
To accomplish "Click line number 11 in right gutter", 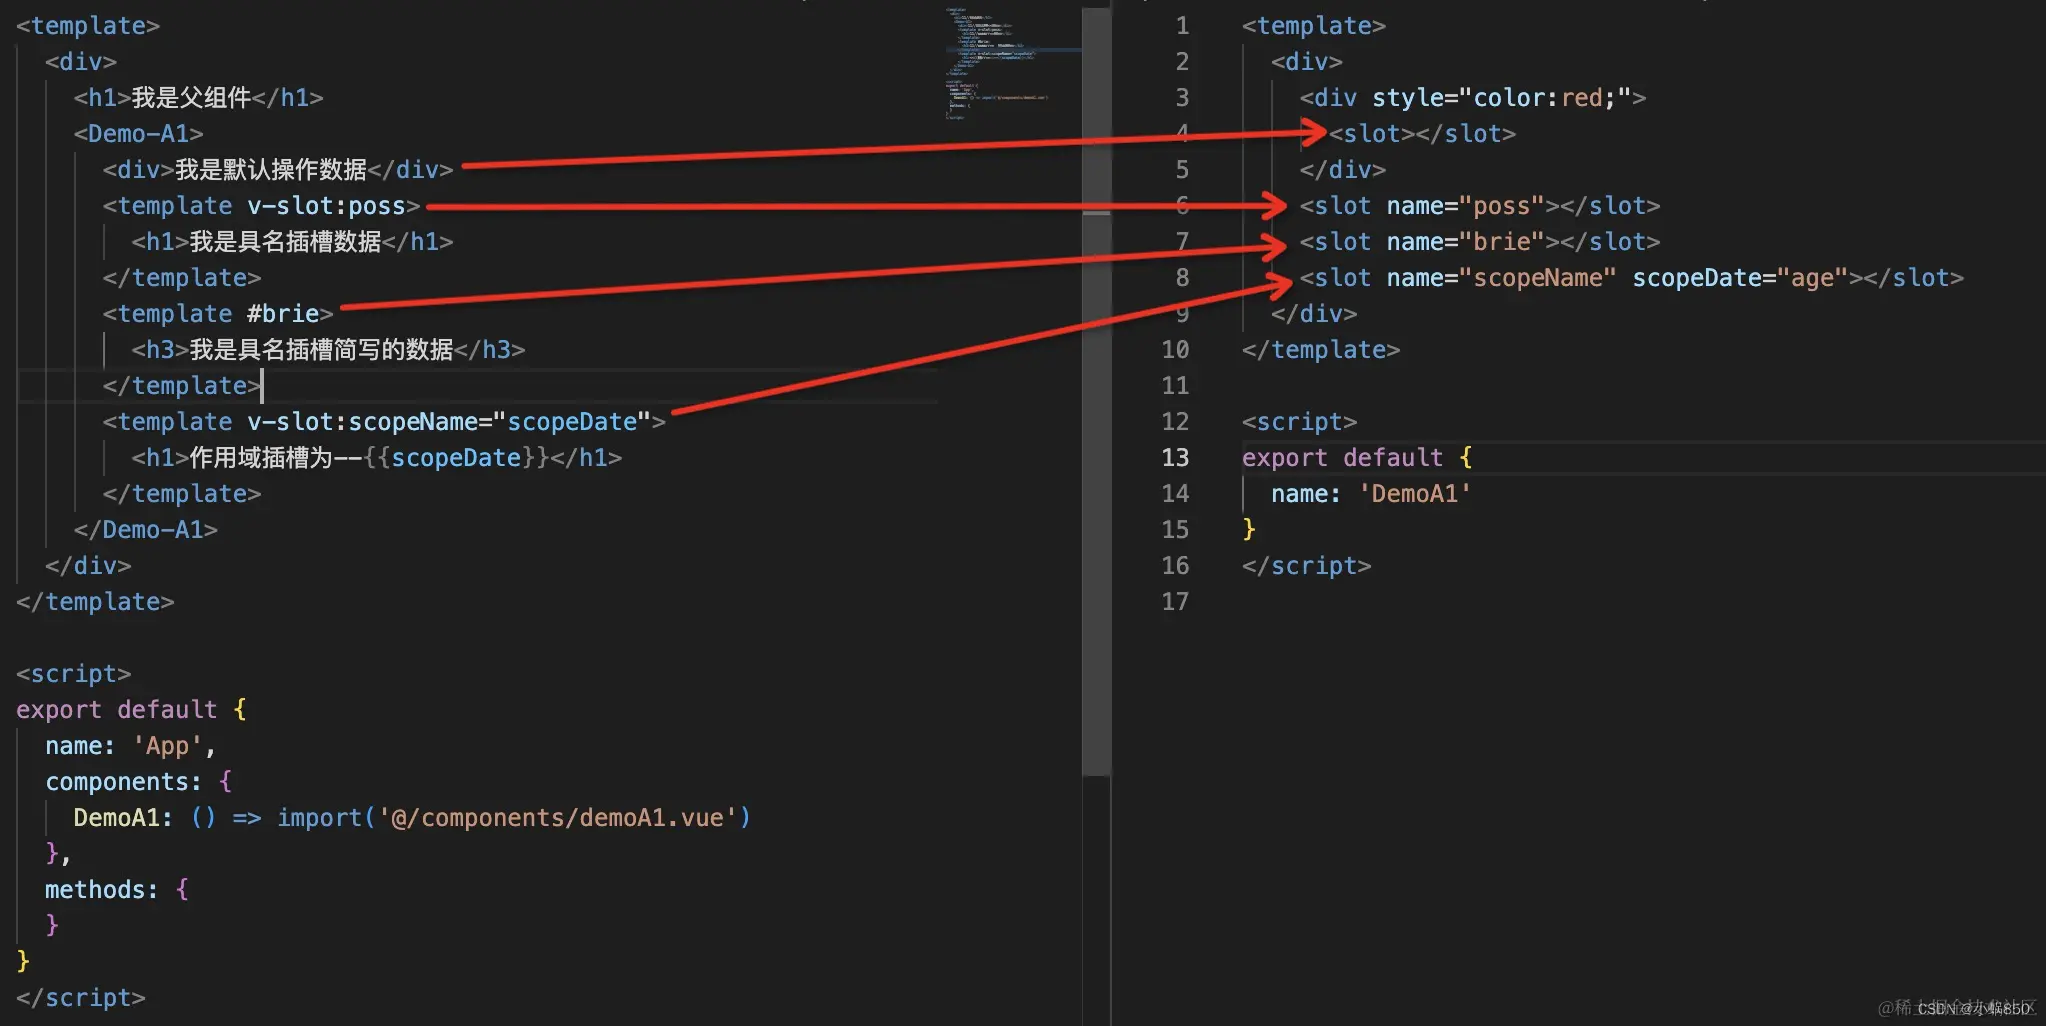I will click(1175, 385).
